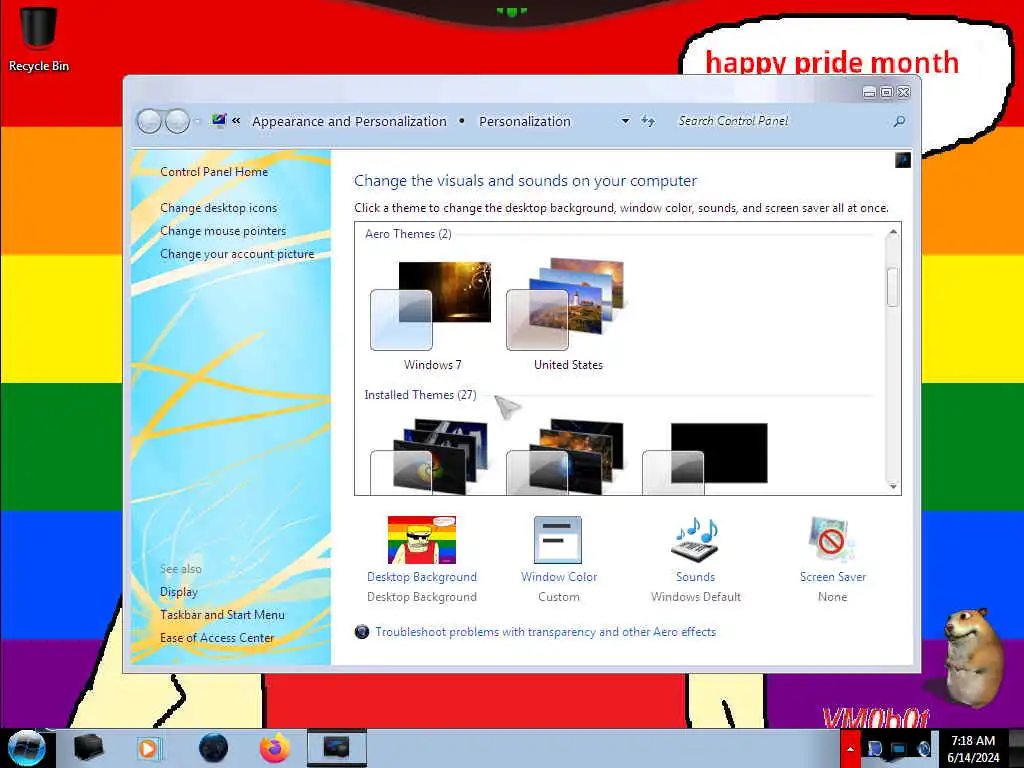
Task: Select the second installed theme thumbnail
Action: (x=566, y=456)
